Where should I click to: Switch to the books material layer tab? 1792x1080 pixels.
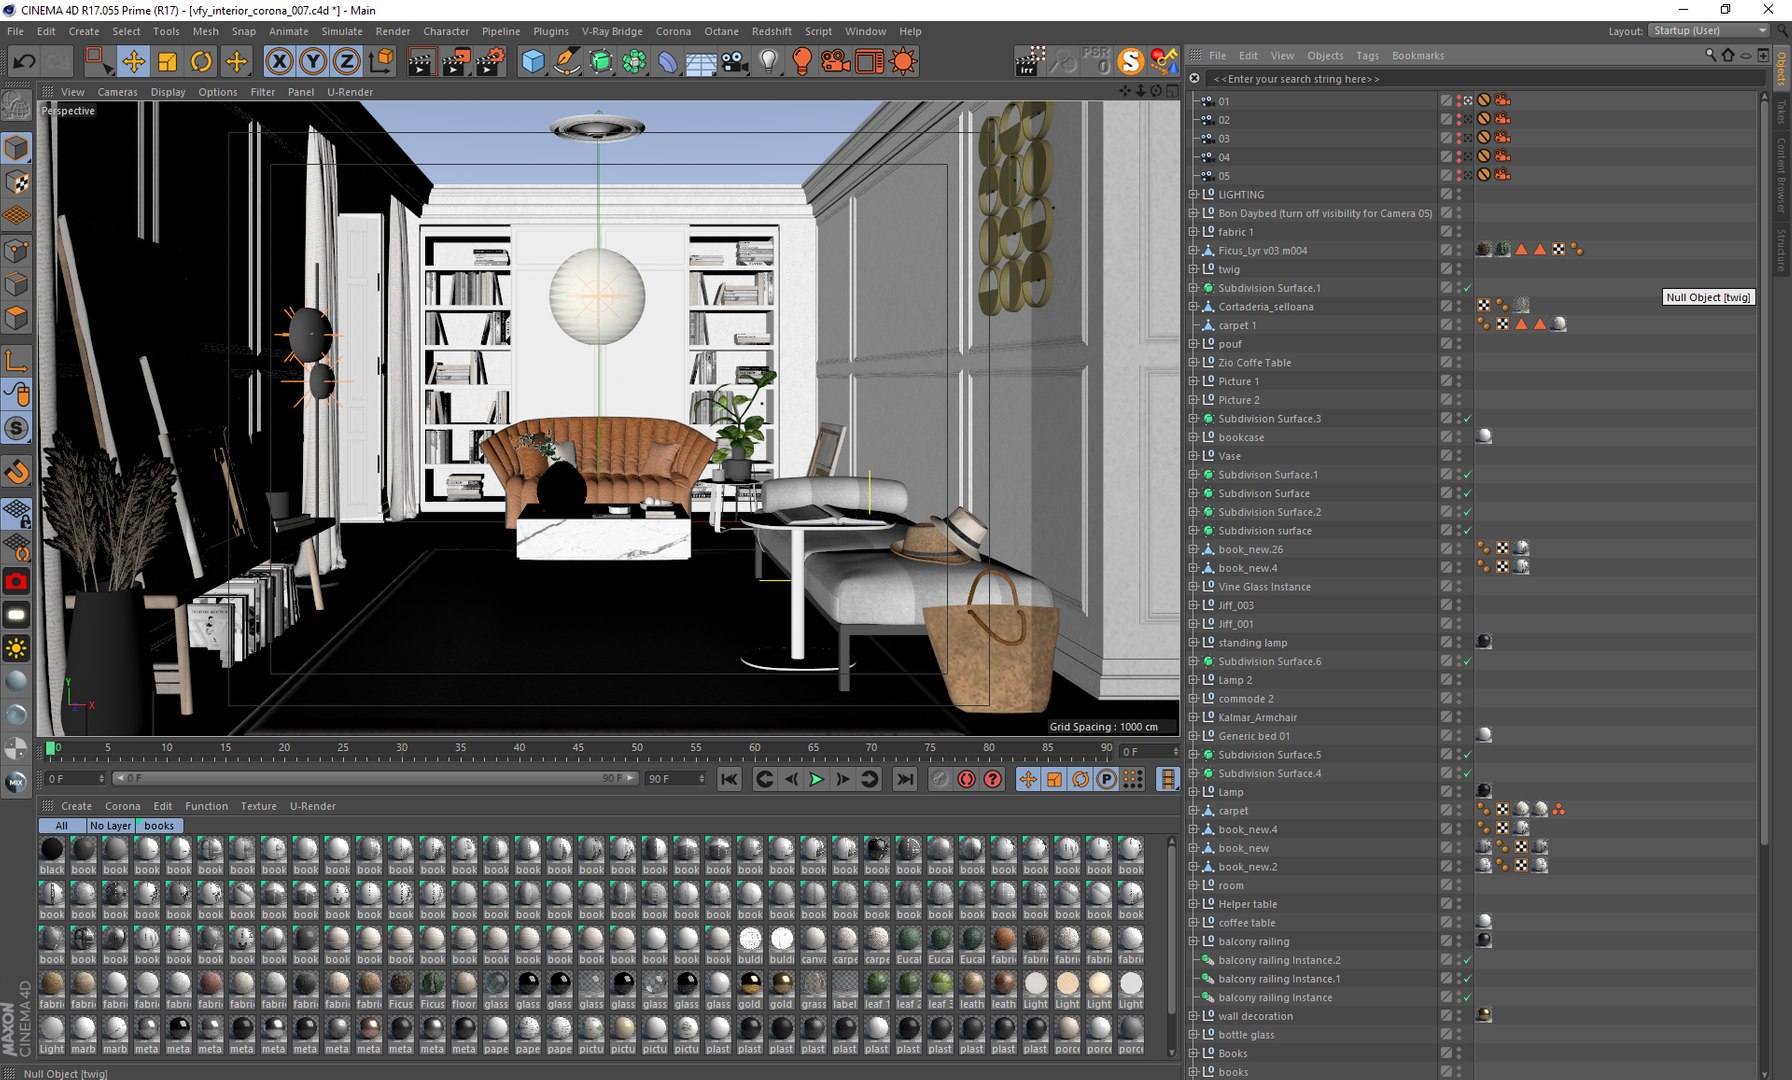coord(159,826)
